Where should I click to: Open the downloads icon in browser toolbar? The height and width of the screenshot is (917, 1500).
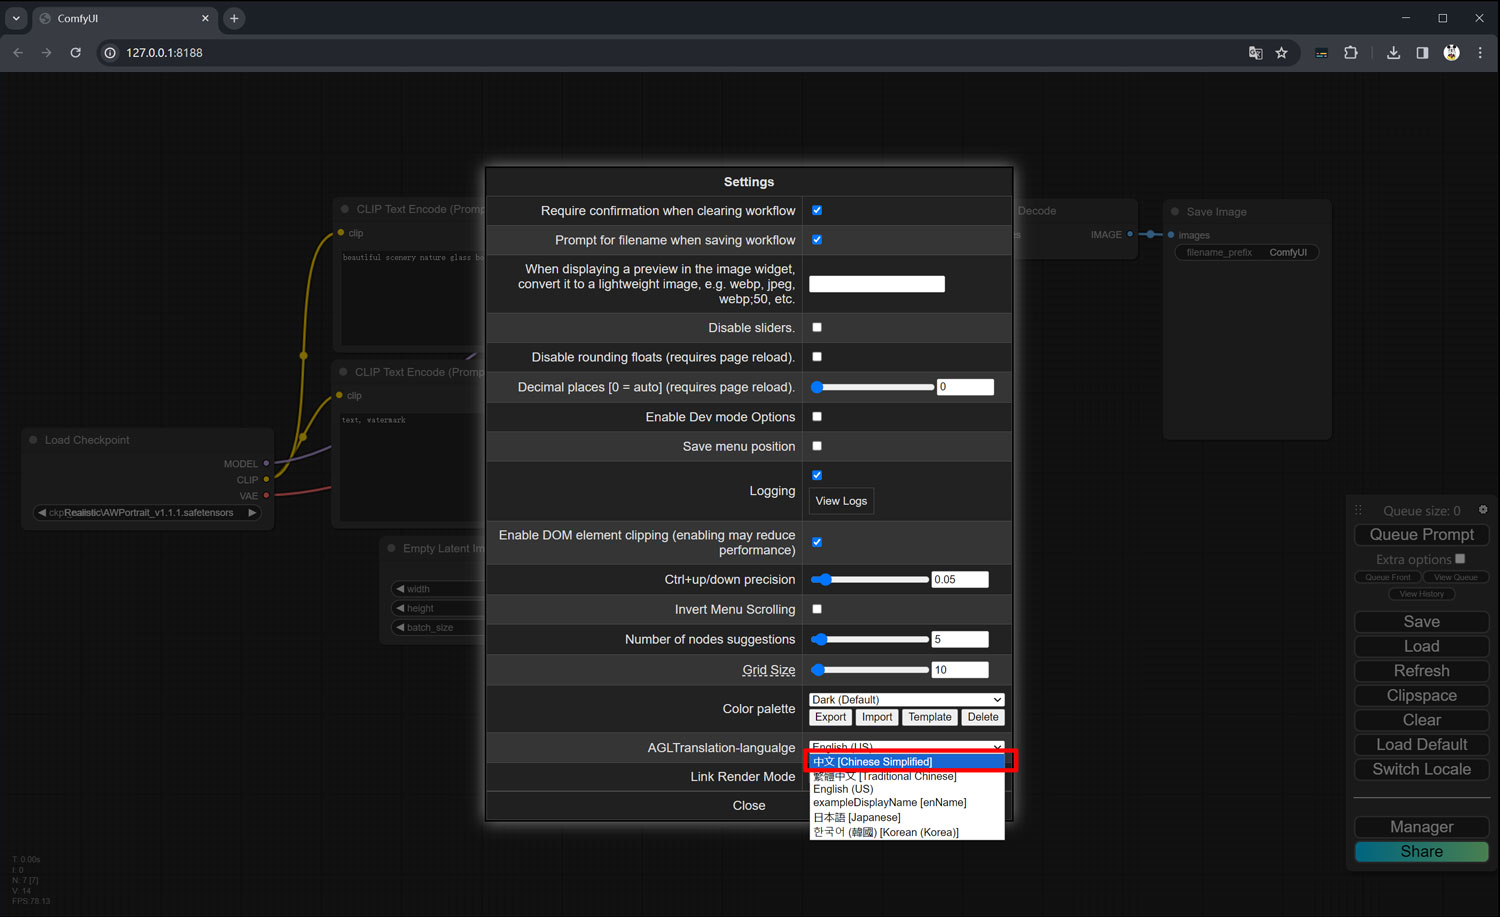point(1393,53)
